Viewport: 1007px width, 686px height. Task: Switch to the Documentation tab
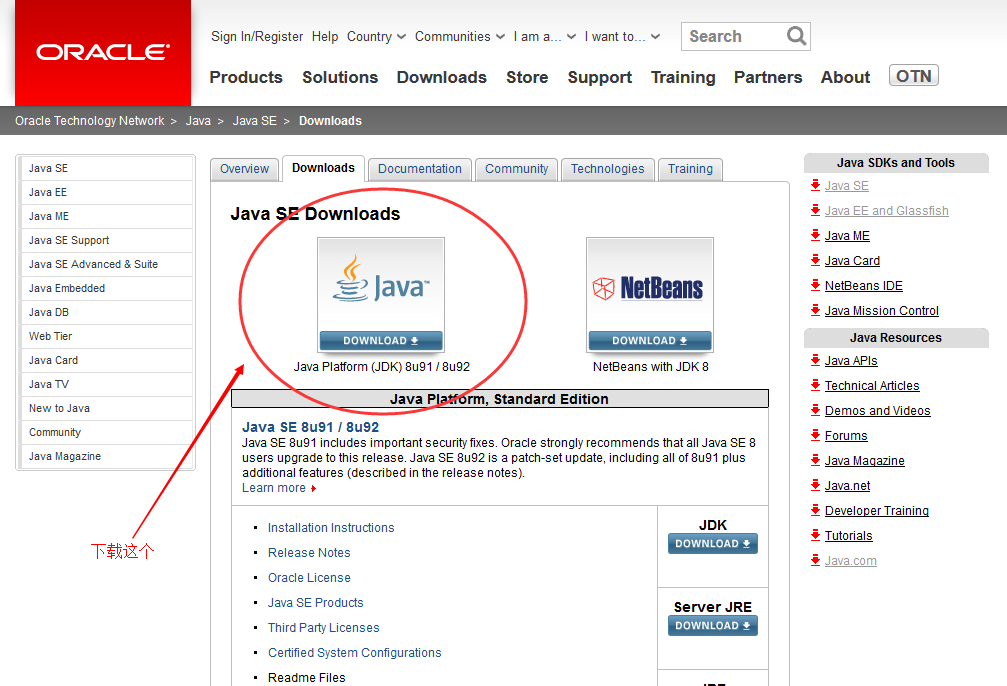[x=420, y=169]
